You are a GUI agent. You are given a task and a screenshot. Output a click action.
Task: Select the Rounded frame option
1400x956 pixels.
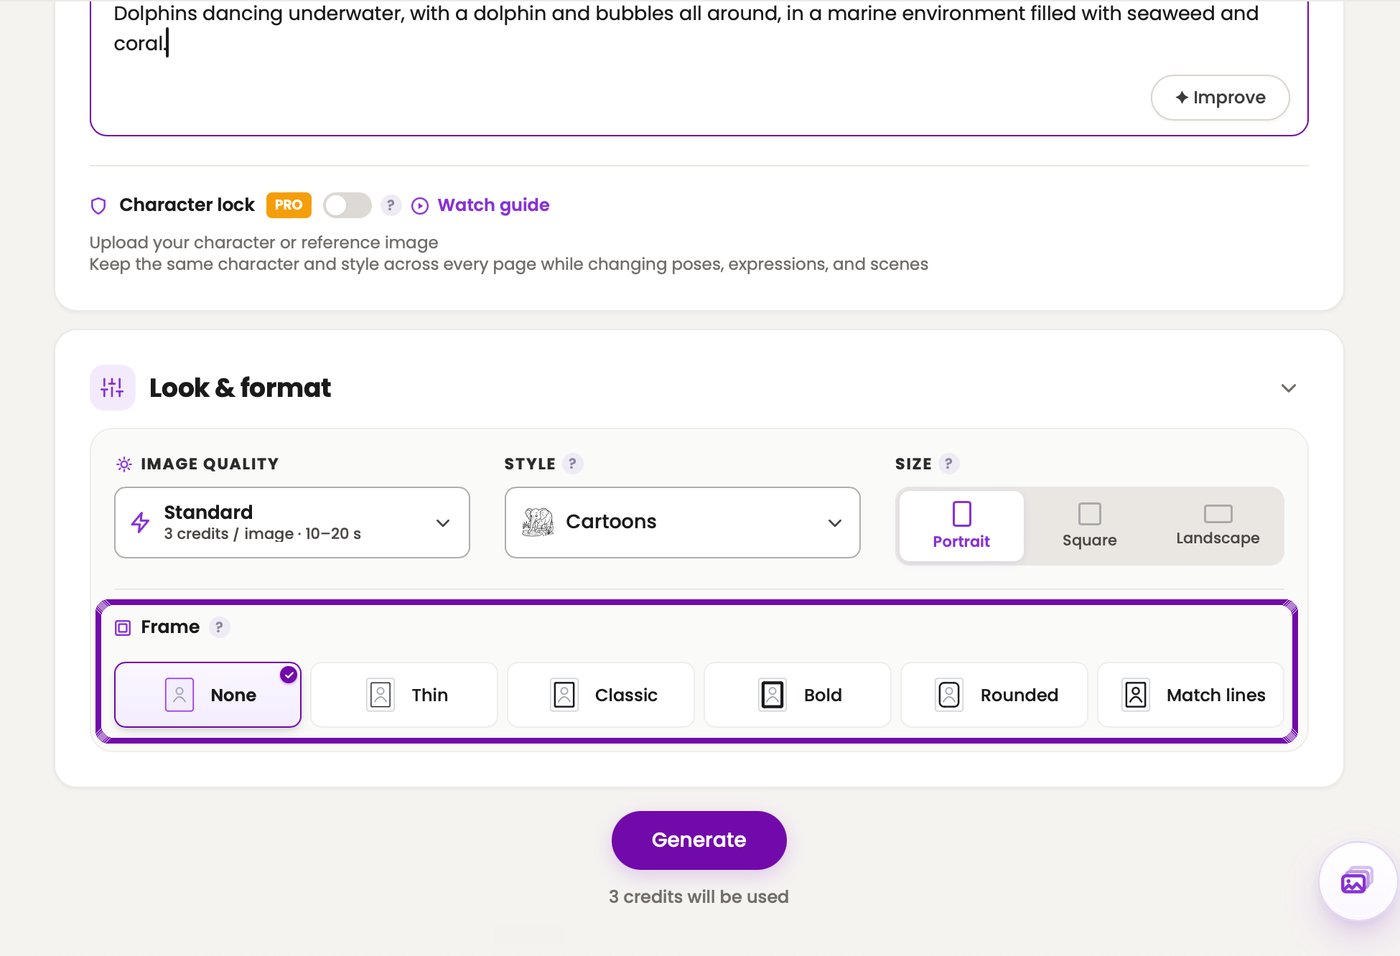[994, 695]
